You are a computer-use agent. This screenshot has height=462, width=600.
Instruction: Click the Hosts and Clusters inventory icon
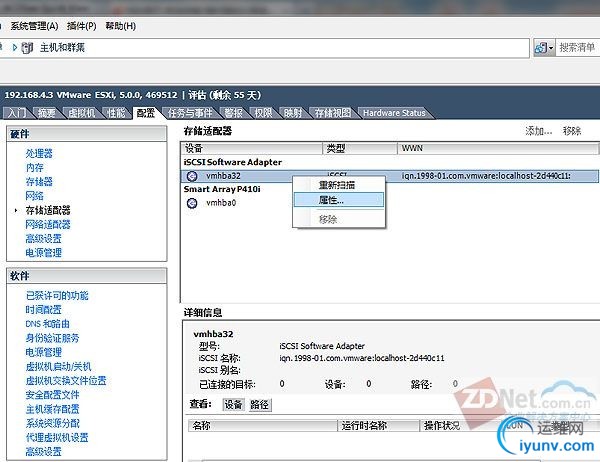tap(27, 48)
